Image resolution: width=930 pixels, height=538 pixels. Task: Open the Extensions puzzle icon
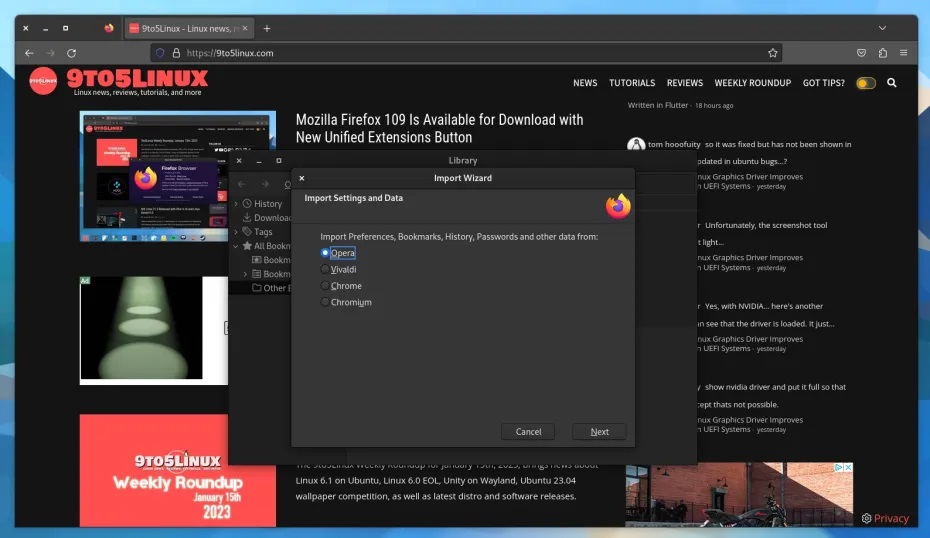point(883,53)
